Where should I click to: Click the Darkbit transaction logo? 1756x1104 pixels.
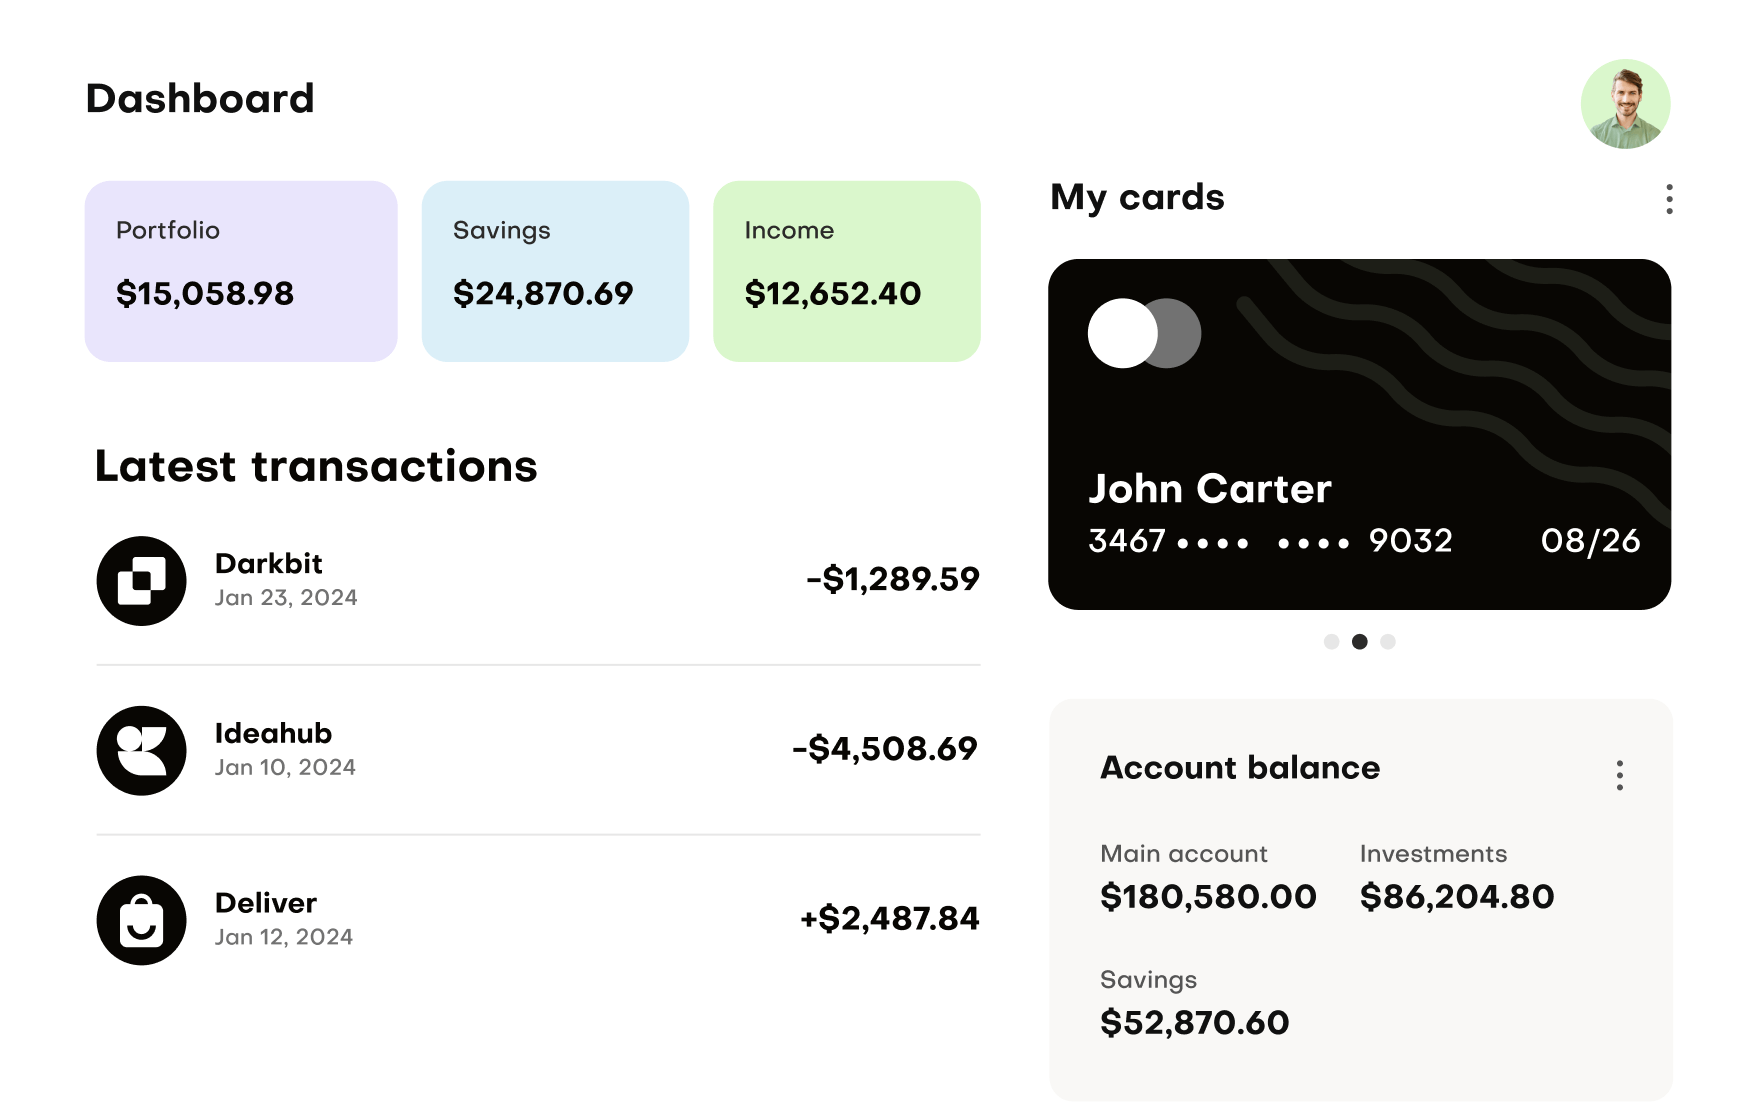(141, 581)
